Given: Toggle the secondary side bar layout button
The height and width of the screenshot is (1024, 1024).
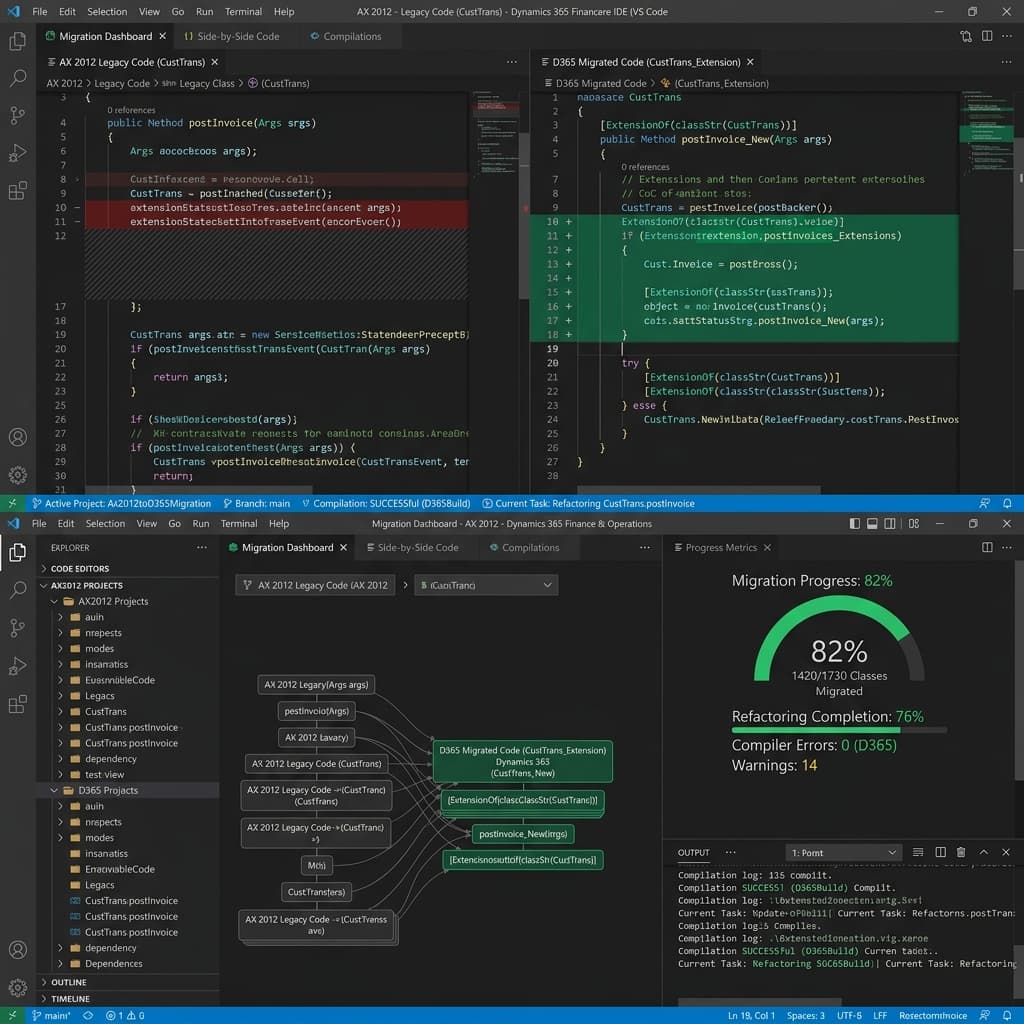Looking at the screenshot, I should (x=889, y=524).
